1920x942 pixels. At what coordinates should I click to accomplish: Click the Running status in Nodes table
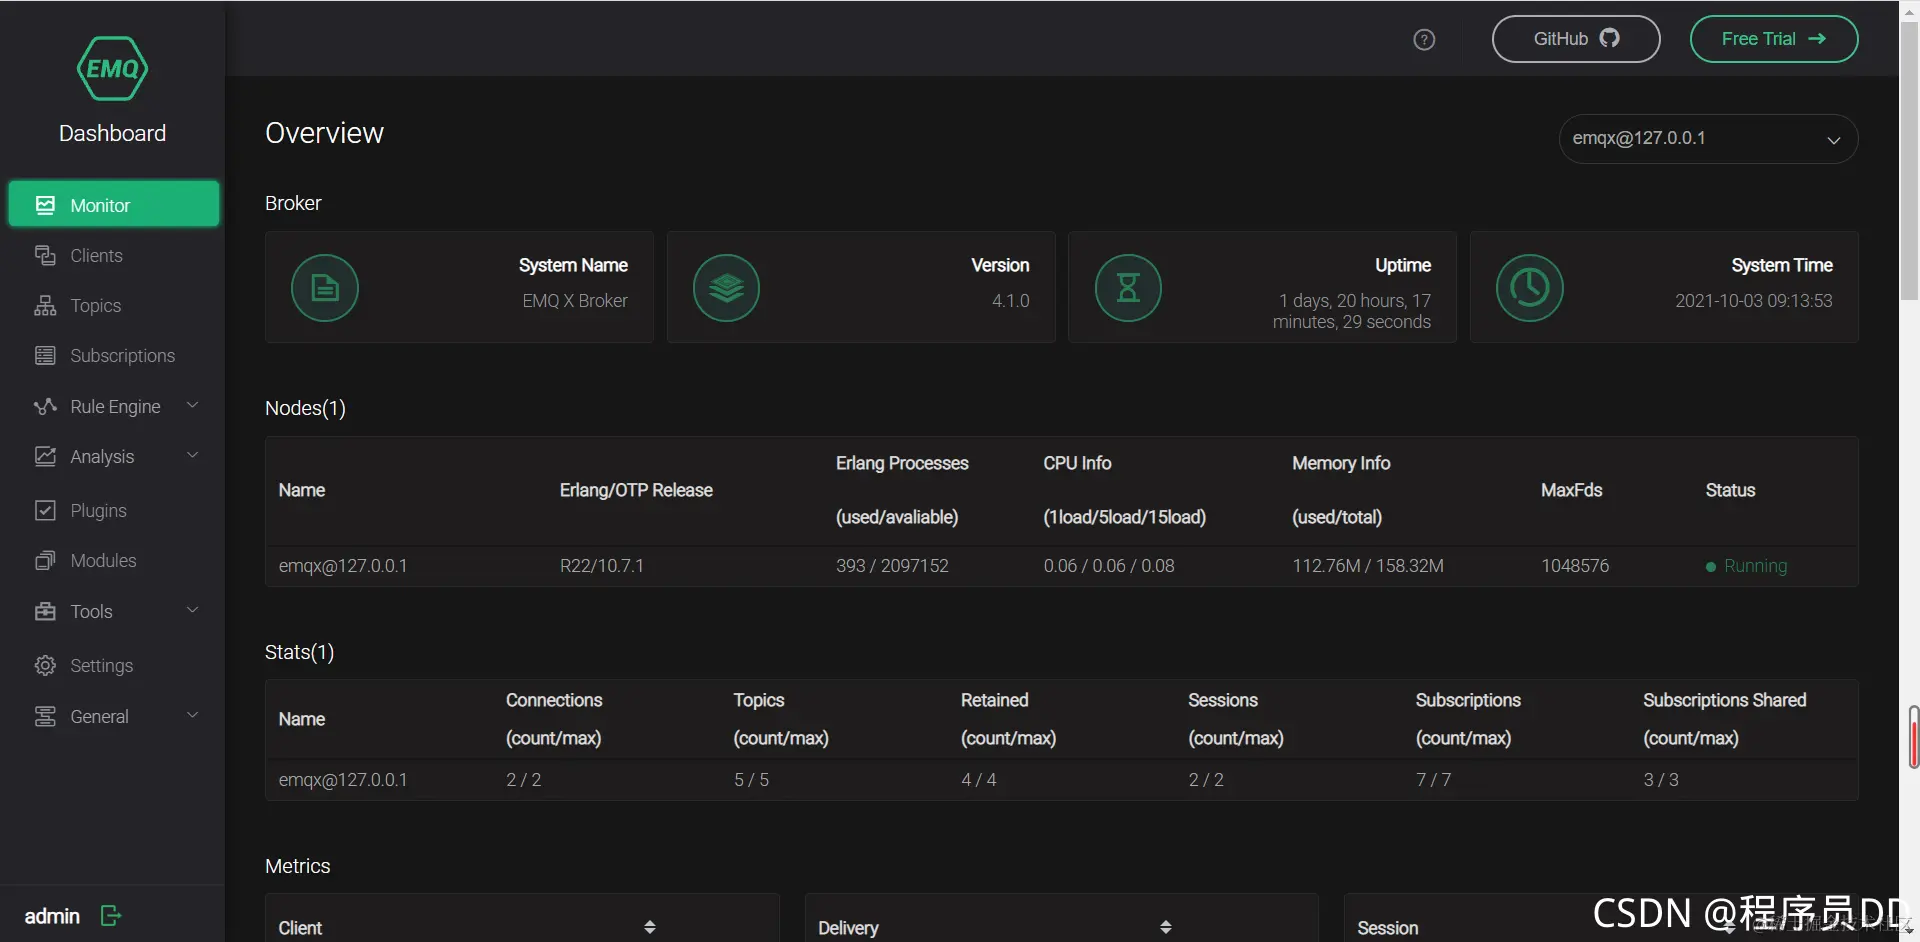(1746, 566)
